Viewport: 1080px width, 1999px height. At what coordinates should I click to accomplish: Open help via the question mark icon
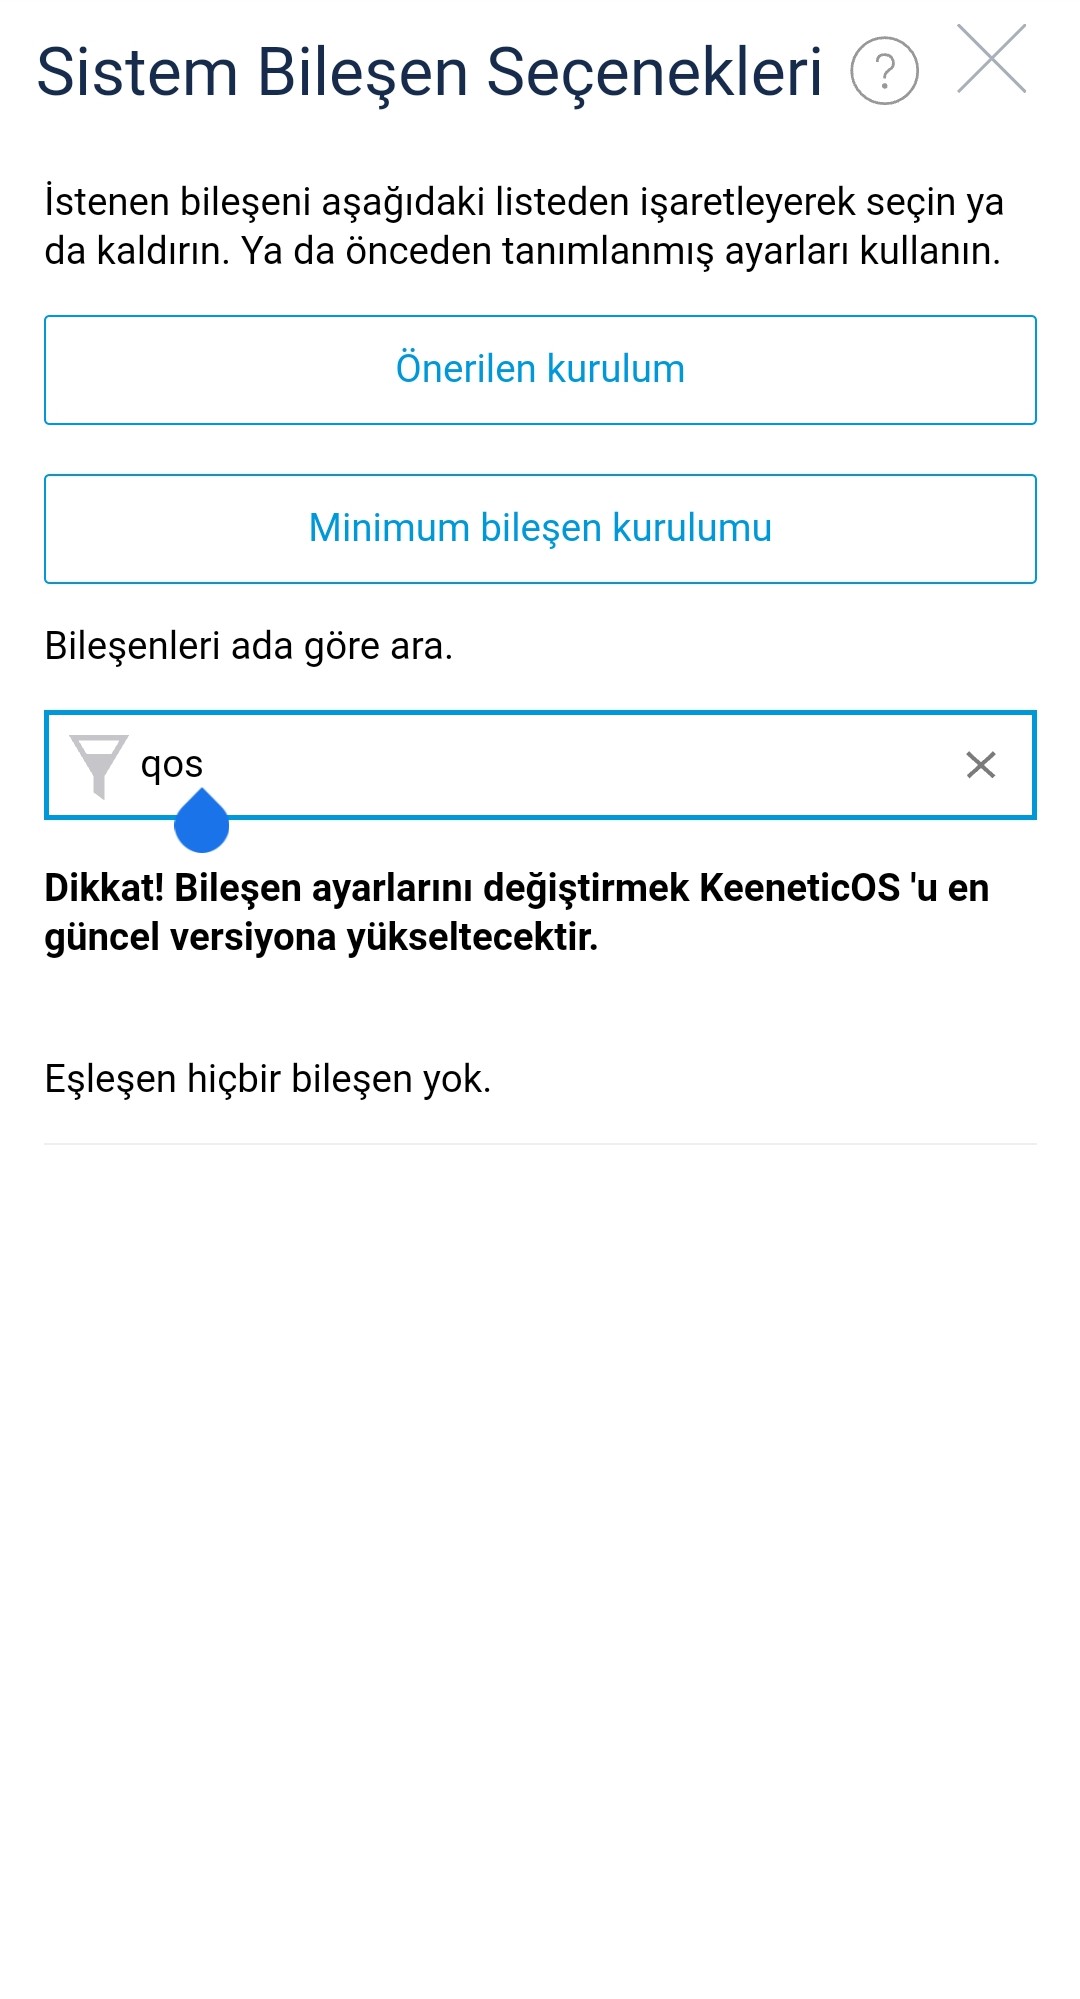pyautogui.click(x=884, y=70)
